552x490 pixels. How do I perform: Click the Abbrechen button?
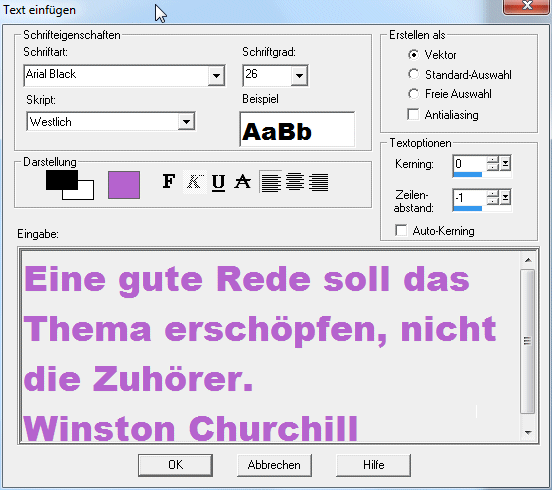pyautogui.click(x=274, y=465)
